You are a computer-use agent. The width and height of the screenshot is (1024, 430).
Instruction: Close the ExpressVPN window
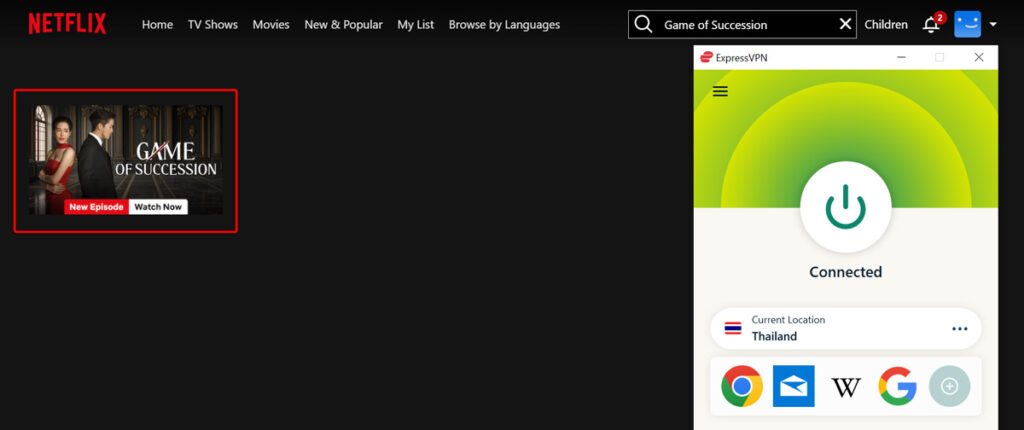pyautogui.click(x=978, y=58)
